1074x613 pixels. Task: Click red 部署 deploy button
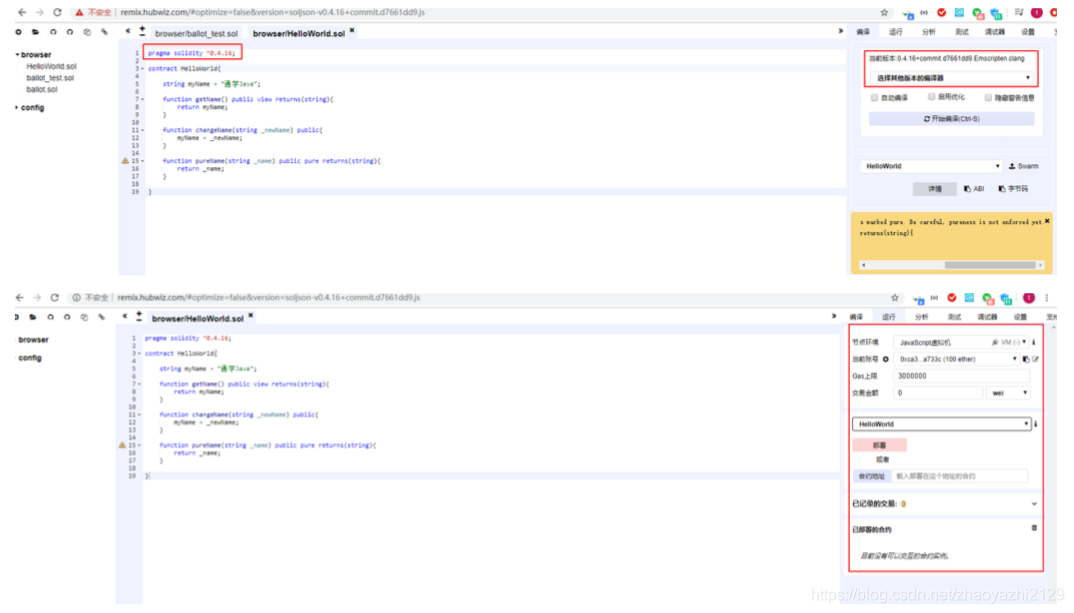pyautogui.click(x=879, y=445)
